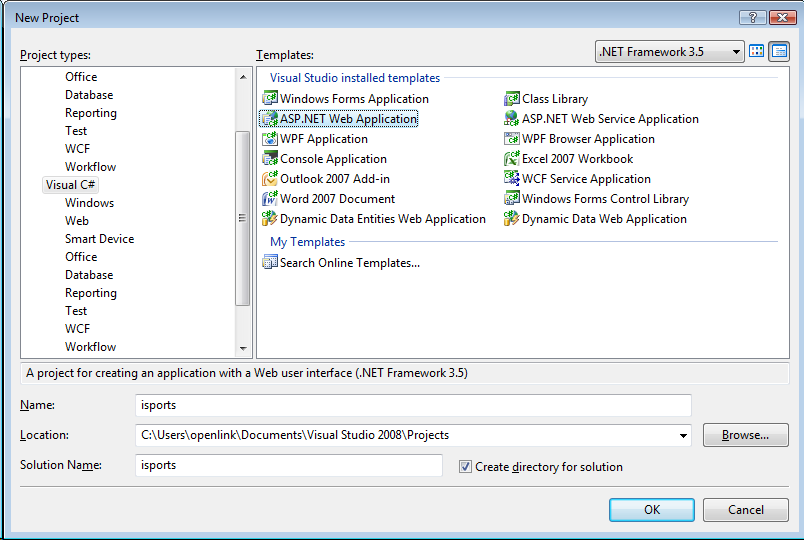Select the Test item above Visual C#

point(76,131)
